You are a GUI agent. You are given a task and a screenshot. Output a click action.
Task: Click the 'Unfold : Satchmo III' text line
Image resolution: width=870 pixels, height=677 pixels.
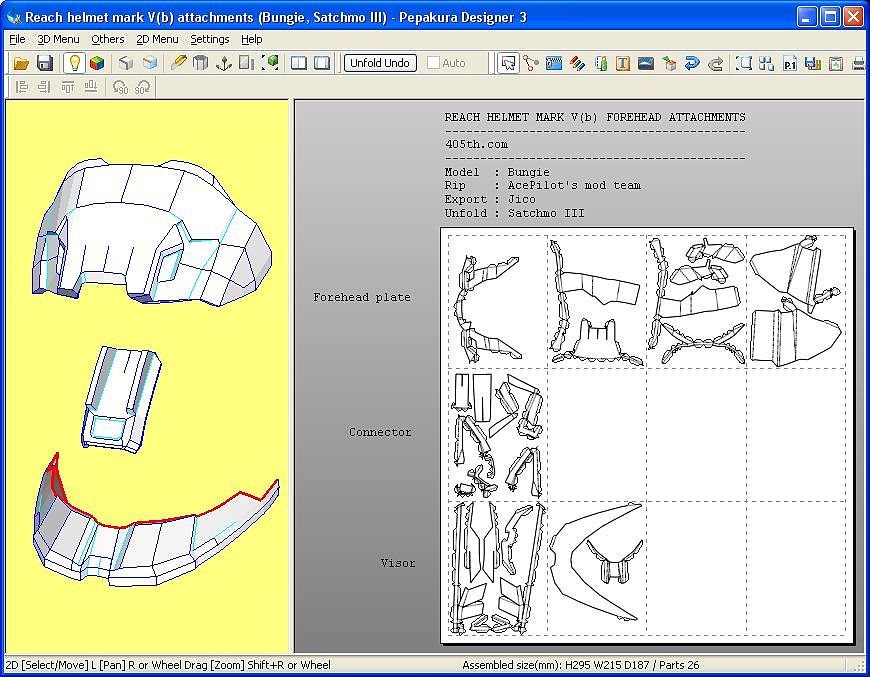pyautogui.click(x=515, y=214)
